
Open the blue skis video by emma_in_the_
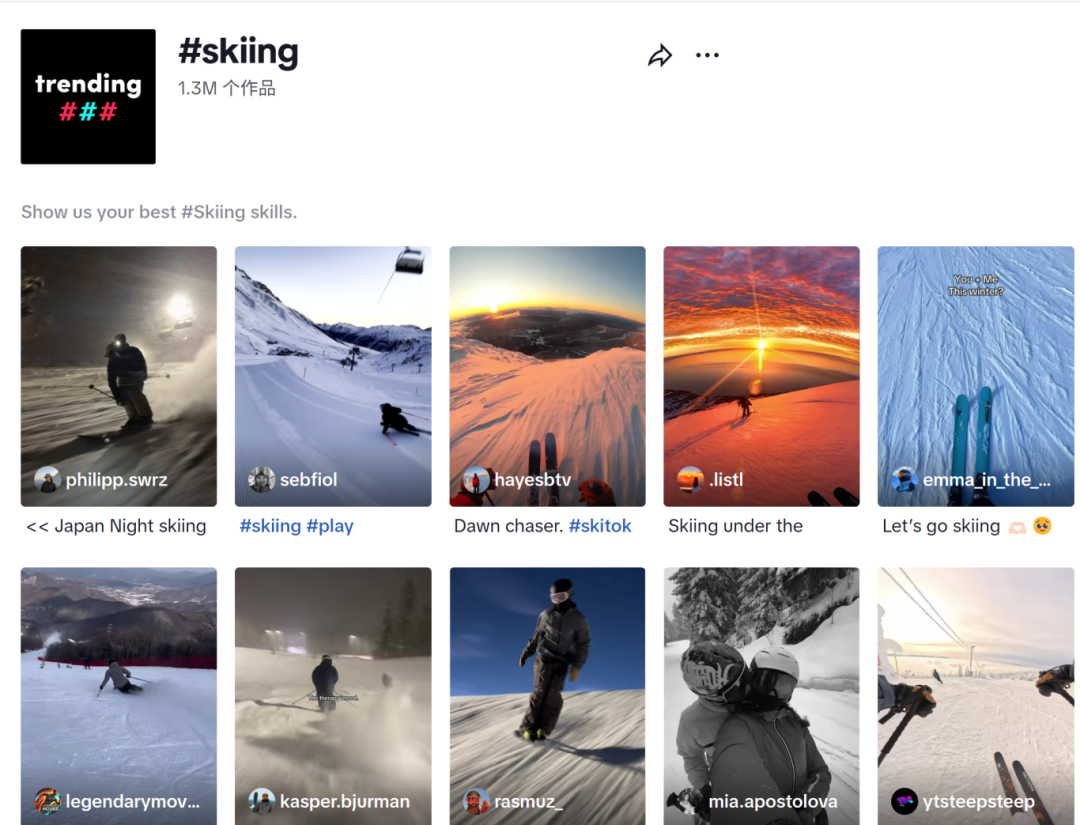(x=975, y=370)
